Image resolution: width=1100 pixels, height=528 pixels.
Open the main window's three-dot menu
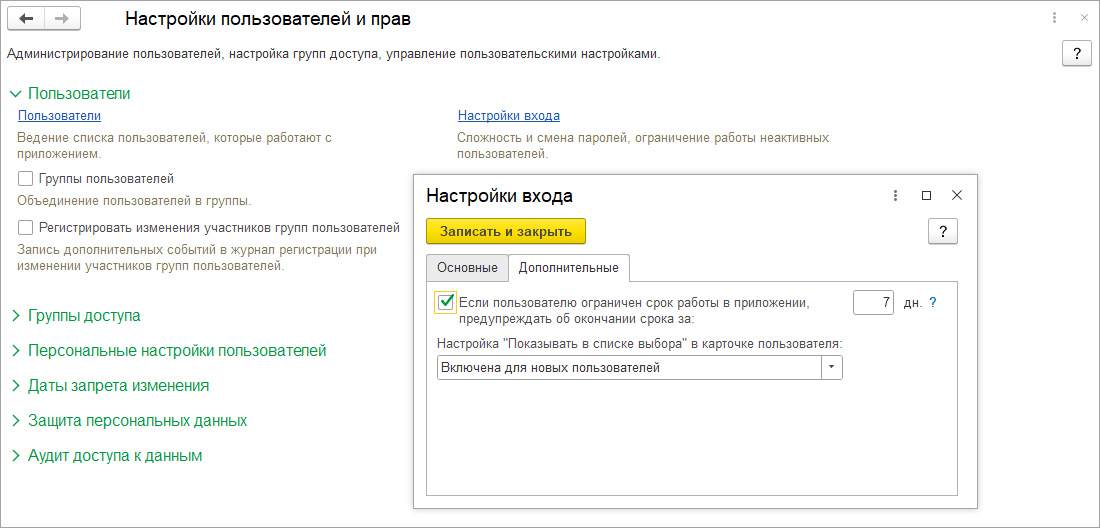pos(1055,19)
